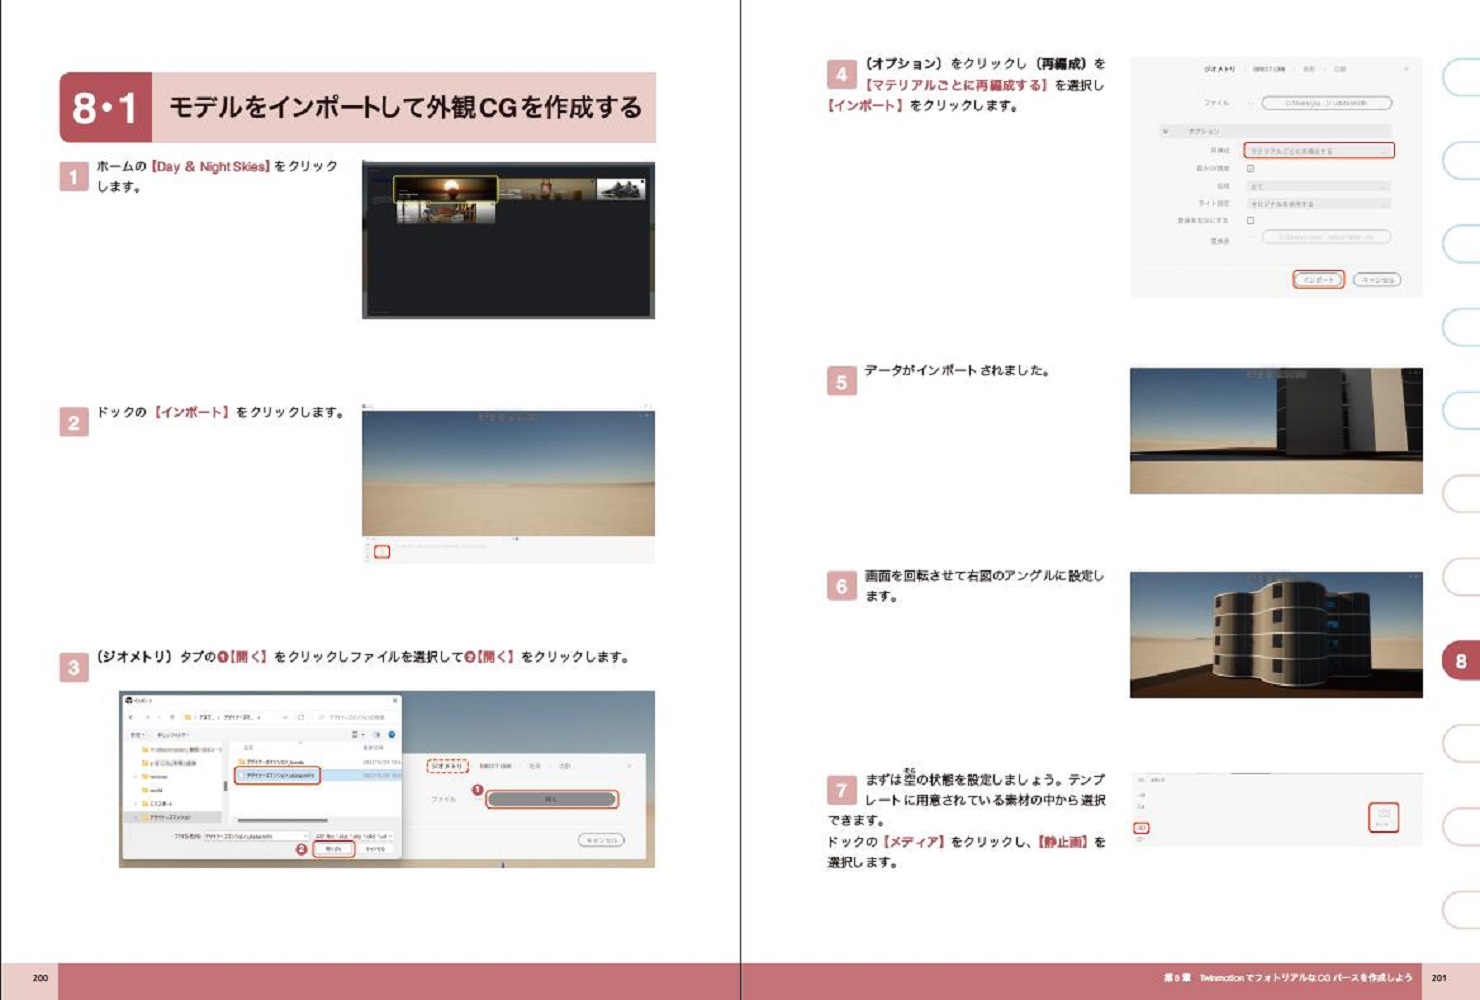Switch to DIRECT LINK tab in options dialog
The height and width of the screenshot is (1000, 1480).
pos(1269,69)
